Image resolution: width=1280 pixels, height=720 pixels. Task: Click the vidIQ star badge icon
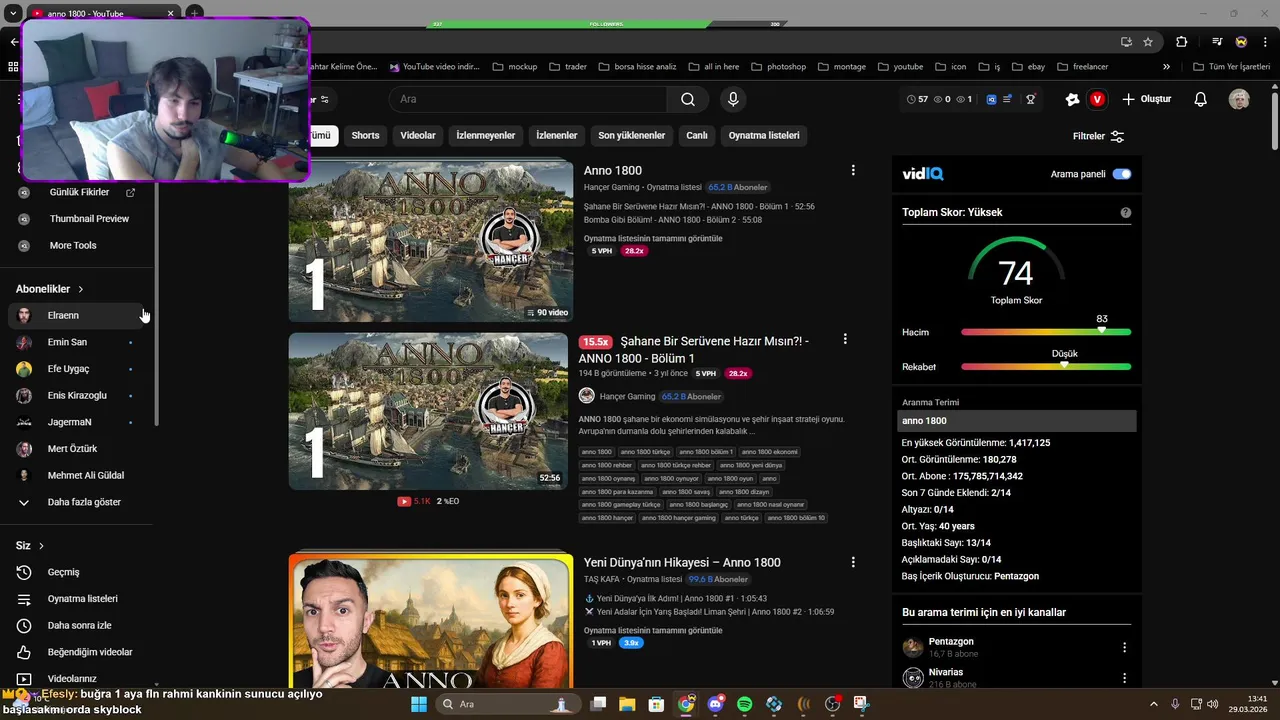pyautogui.click(x=1072, y=99)
